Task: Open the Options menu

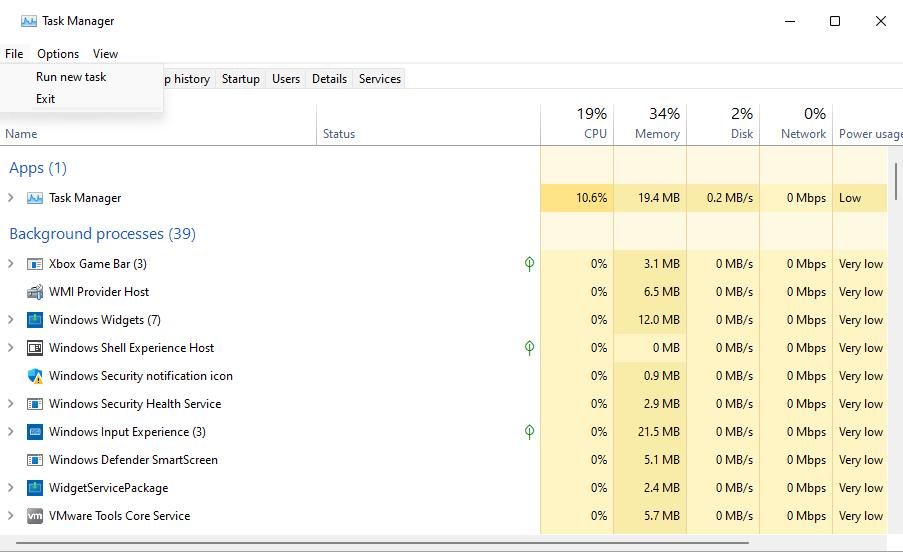Action: pos(58,54)
